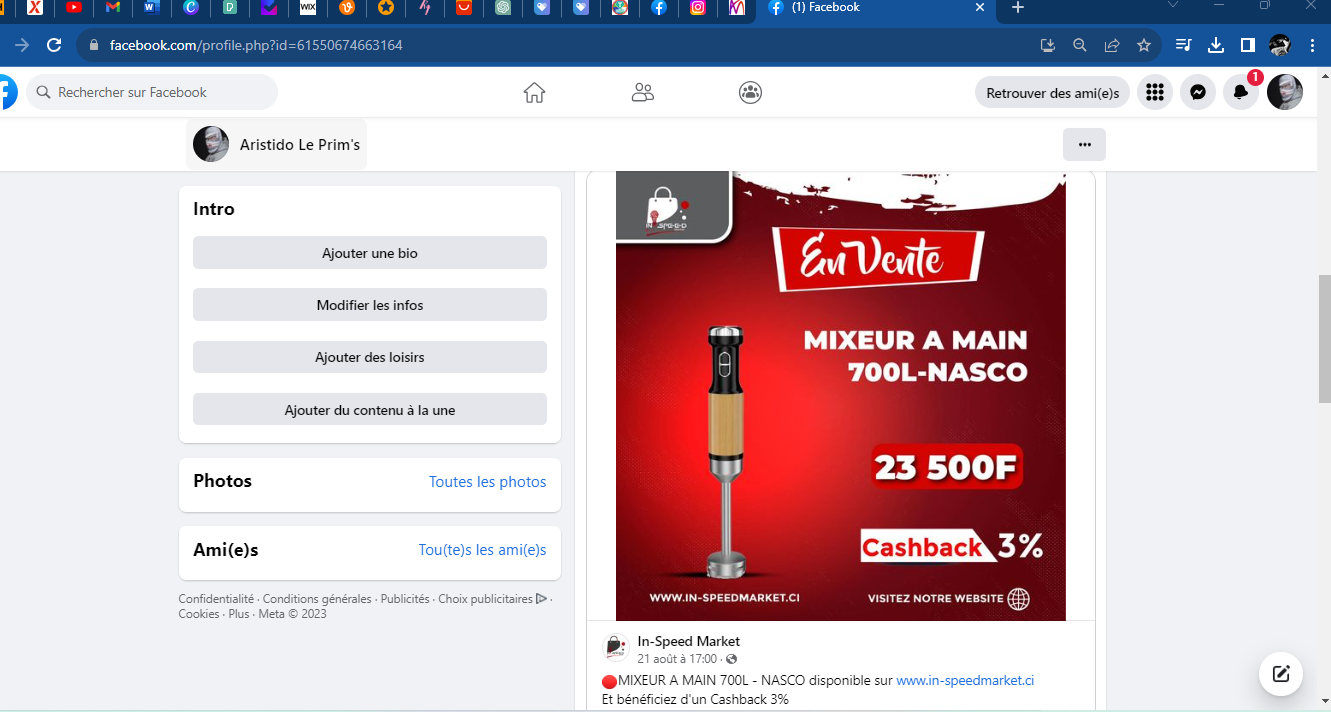Click the Ajouter une bio button
Screen dimensions: 1331x712
pos(369,253)
